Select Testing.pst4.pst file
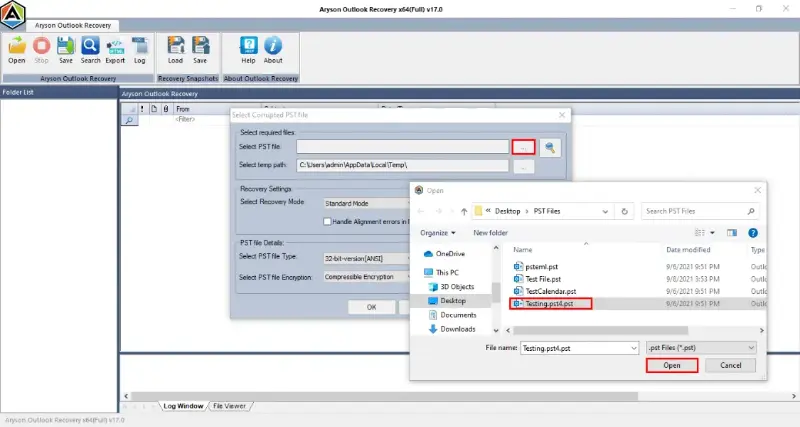800x427 pixels. (551, 304)
